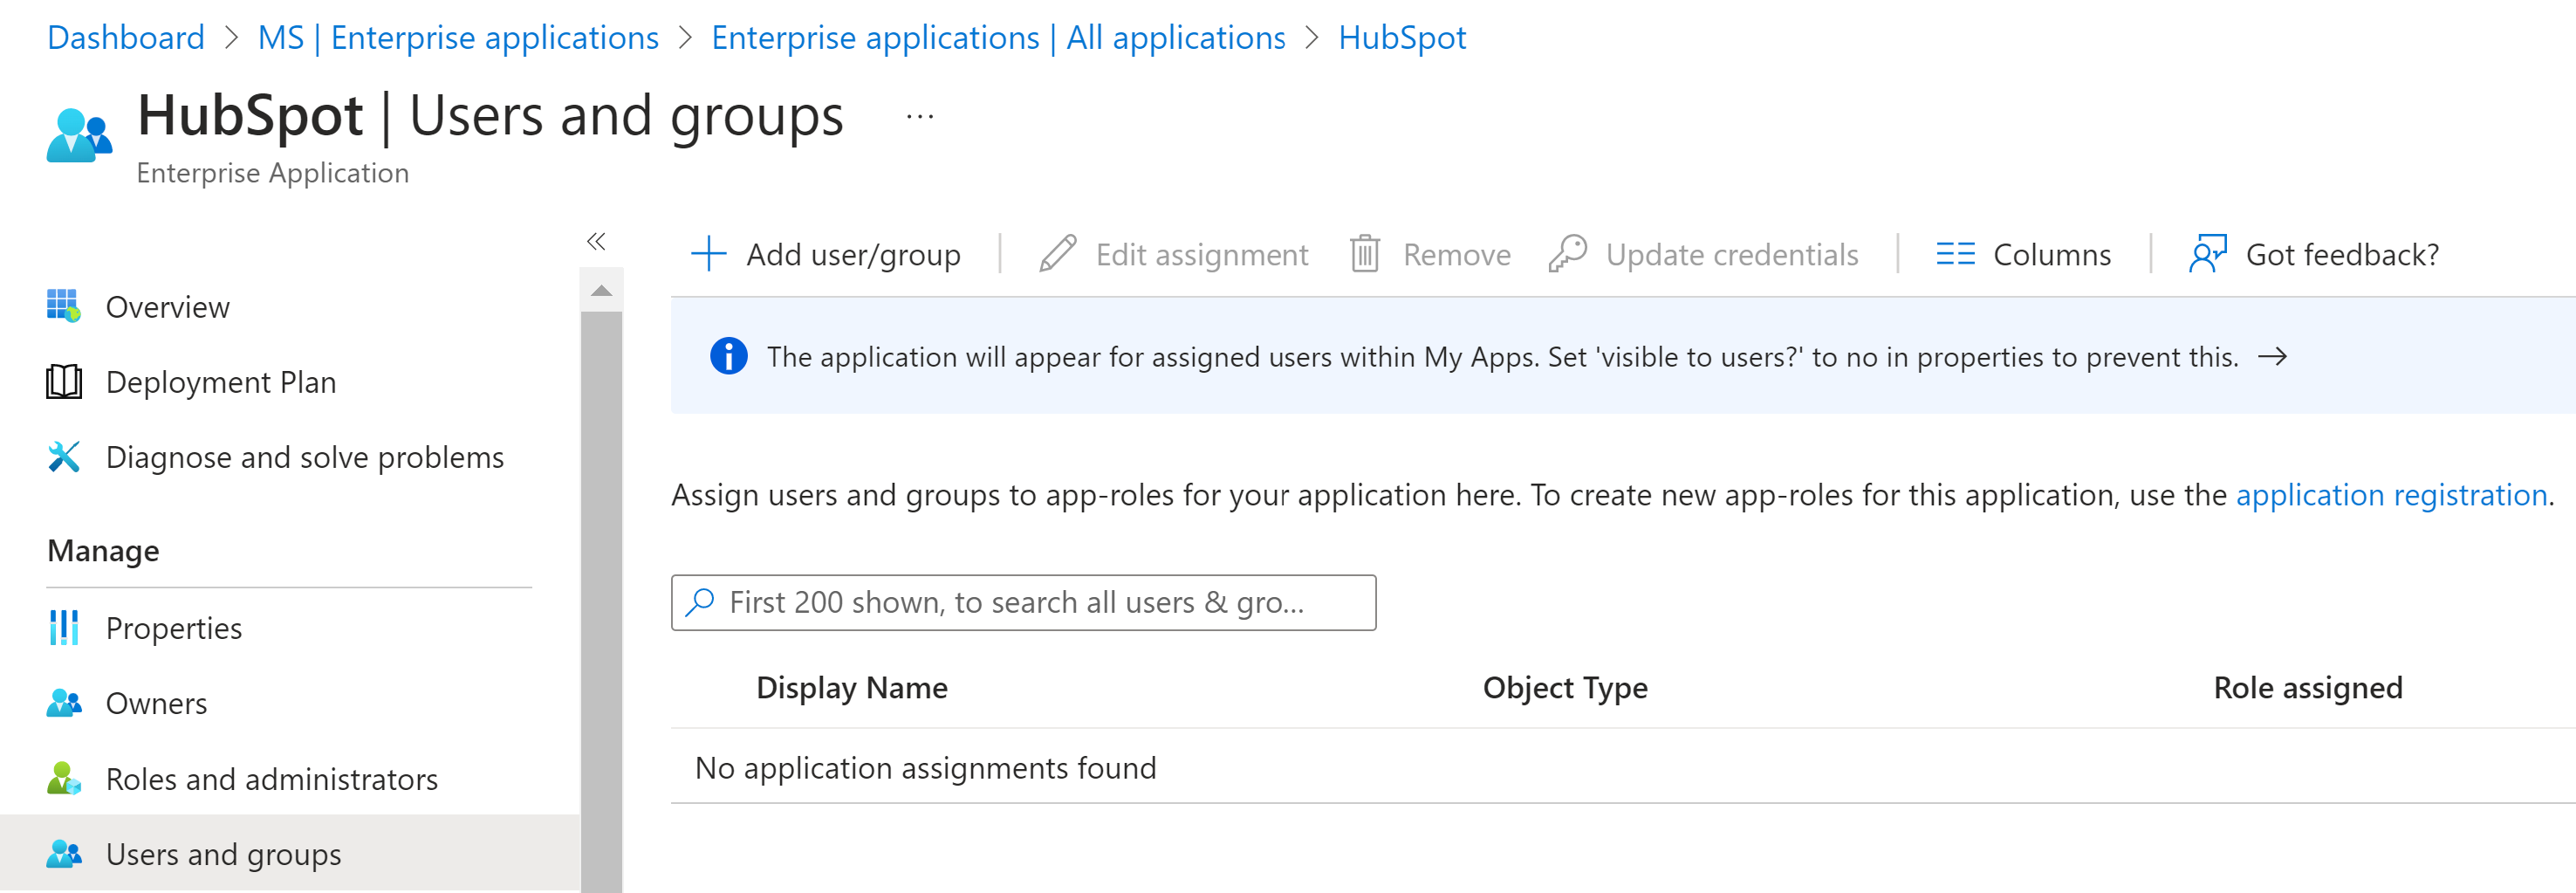This screenshot has height=893, width=2576.
Task: Click the trash can Remove icon
Action: click(x=1364, y=254)
